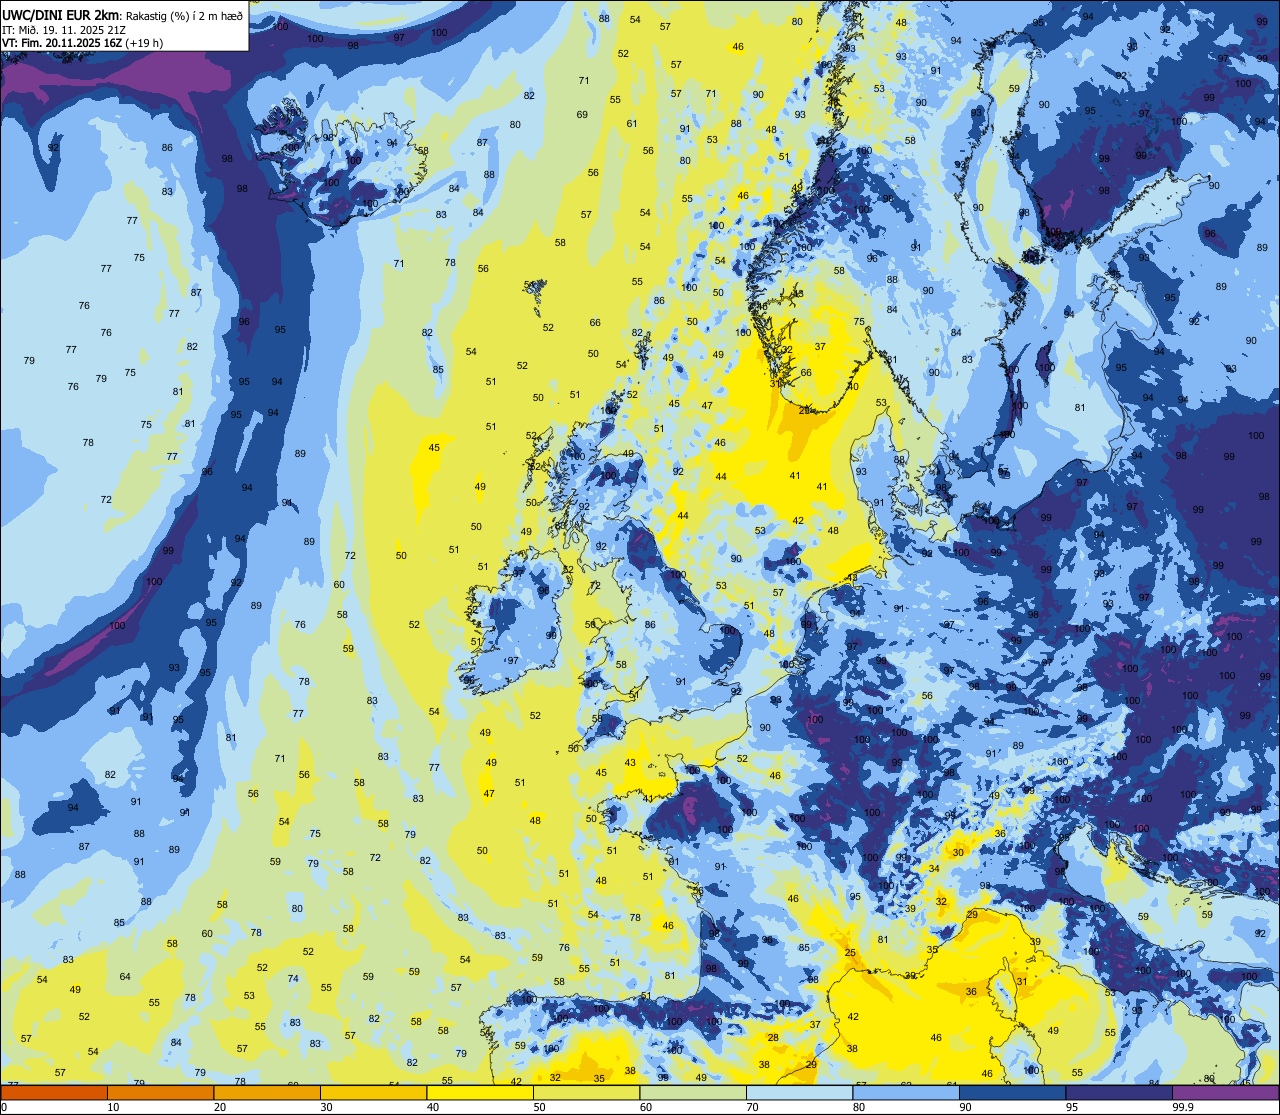Viewport: 1280px width, 1115px height.
Task: Click the pale blue 70–80 legend swatch
Action: pyautogui.click(x=799, y=1093)
